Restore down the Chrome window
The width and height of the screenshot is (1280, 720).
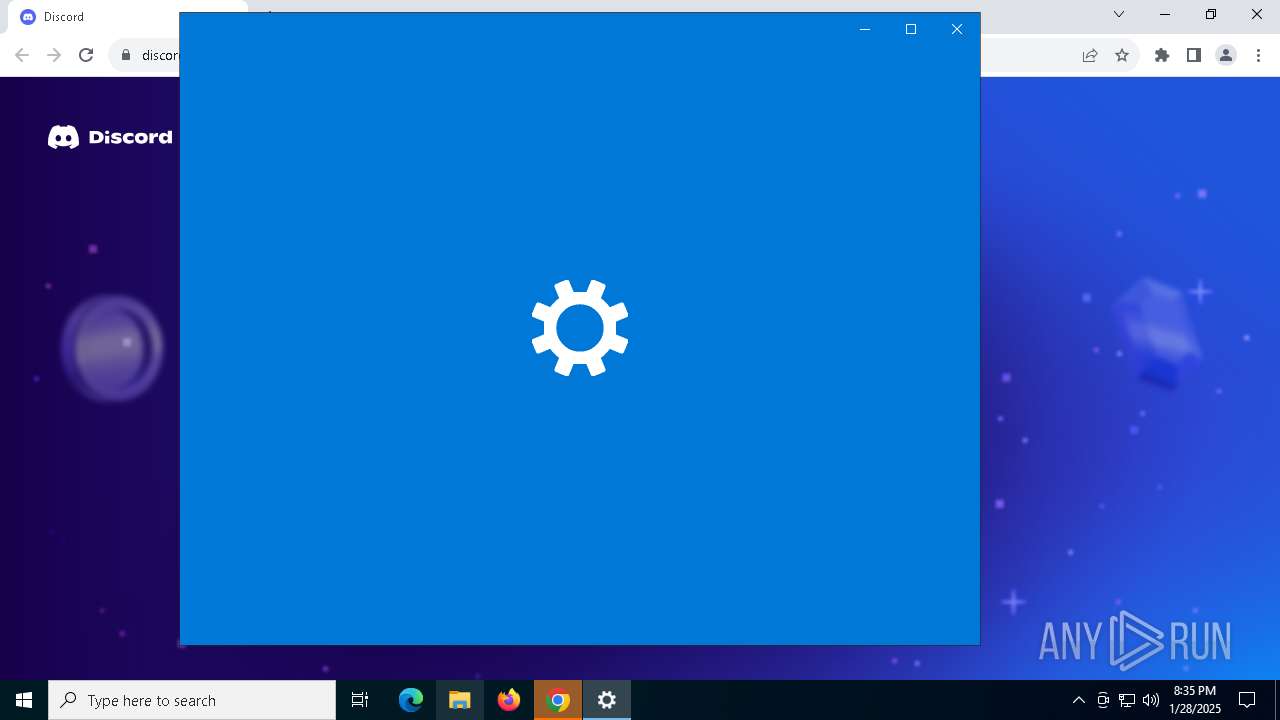tap(1211, 14)
